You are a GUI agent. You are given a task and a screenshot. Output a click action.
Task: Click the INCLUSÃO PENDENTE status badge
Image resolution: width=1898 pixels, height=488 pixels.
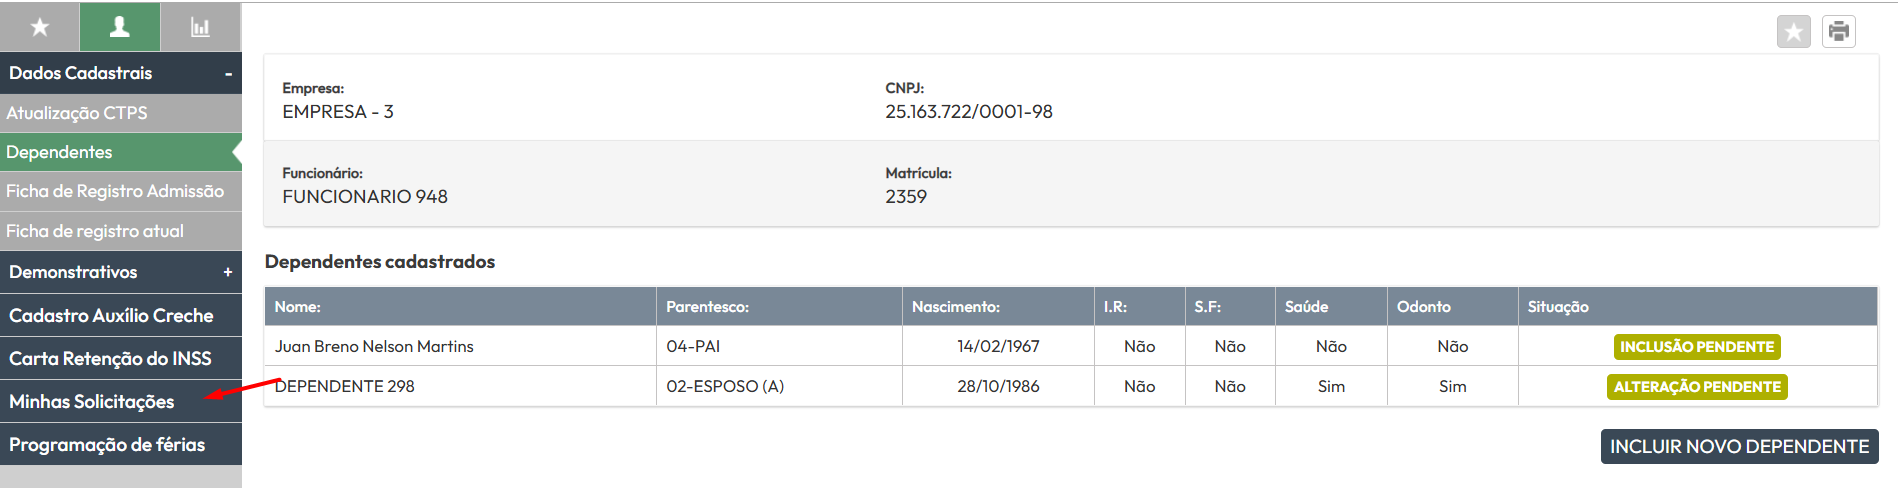click(1697, 347)
